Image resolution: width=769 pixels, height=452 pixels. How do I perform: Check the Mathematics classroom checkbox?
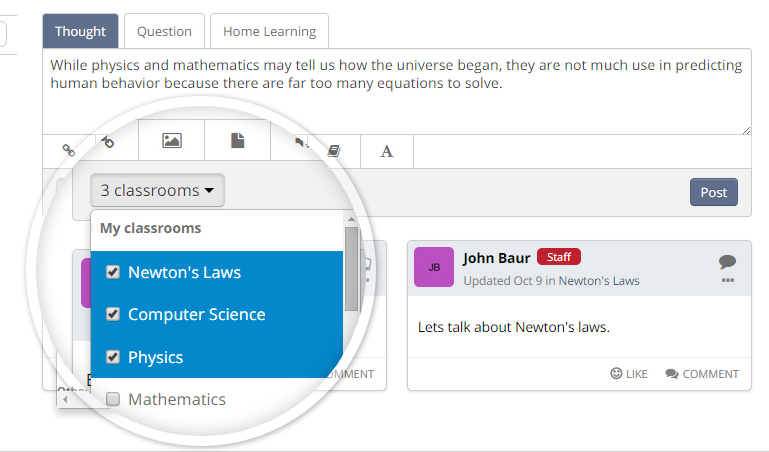tap(113, 399)
